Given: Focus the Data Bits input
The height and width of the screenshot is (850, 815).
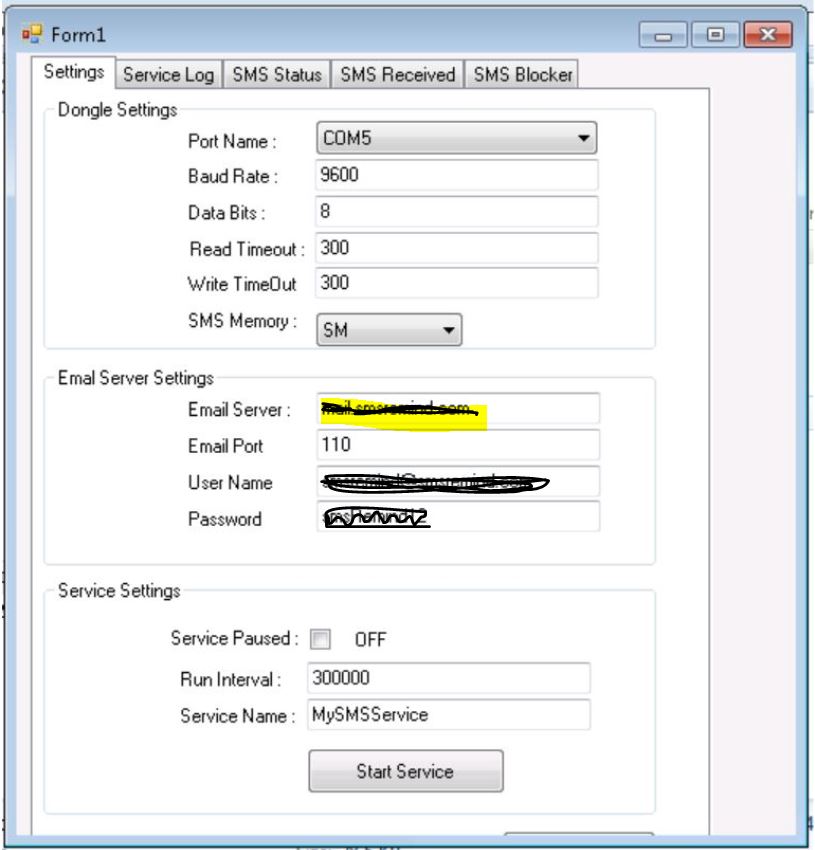Looking at the screenshot, I should click(456, 212).
